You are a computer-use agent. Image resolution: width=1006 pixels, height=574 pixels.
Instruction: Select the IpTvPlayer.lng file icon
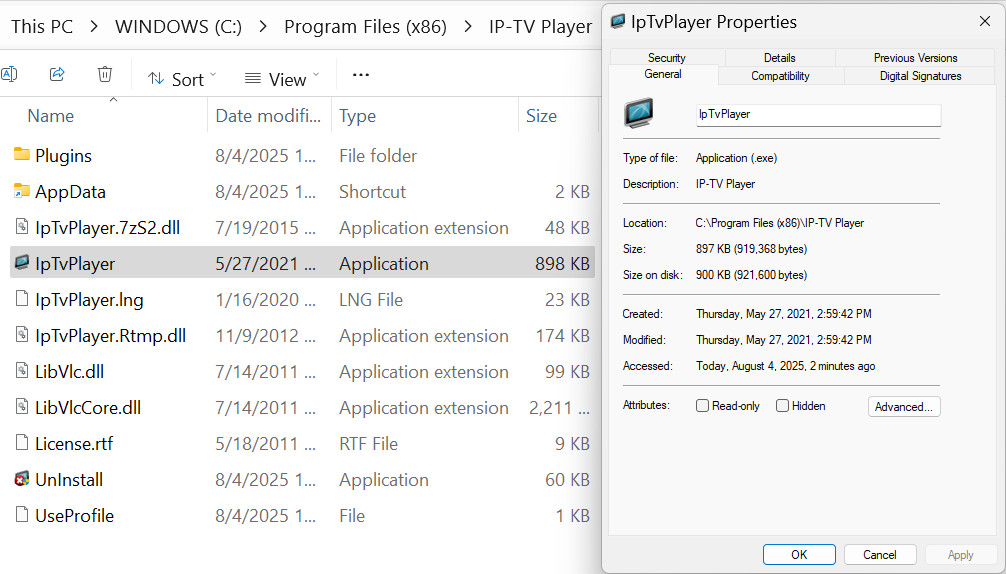(22, 298)
